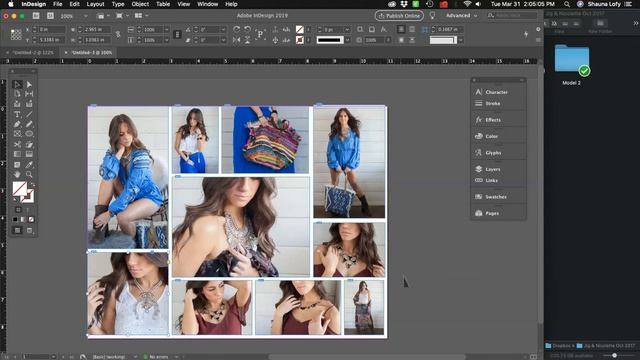Swap fill and stroke arrow in toolbox
640x360 pixels.
point(32,185)
